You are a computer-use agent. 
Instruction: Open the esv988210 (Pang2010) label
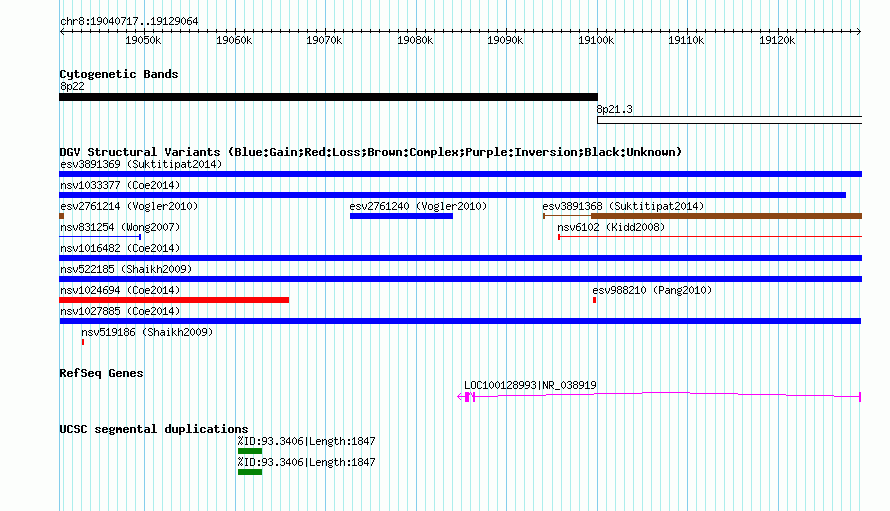tap(652, 290)
